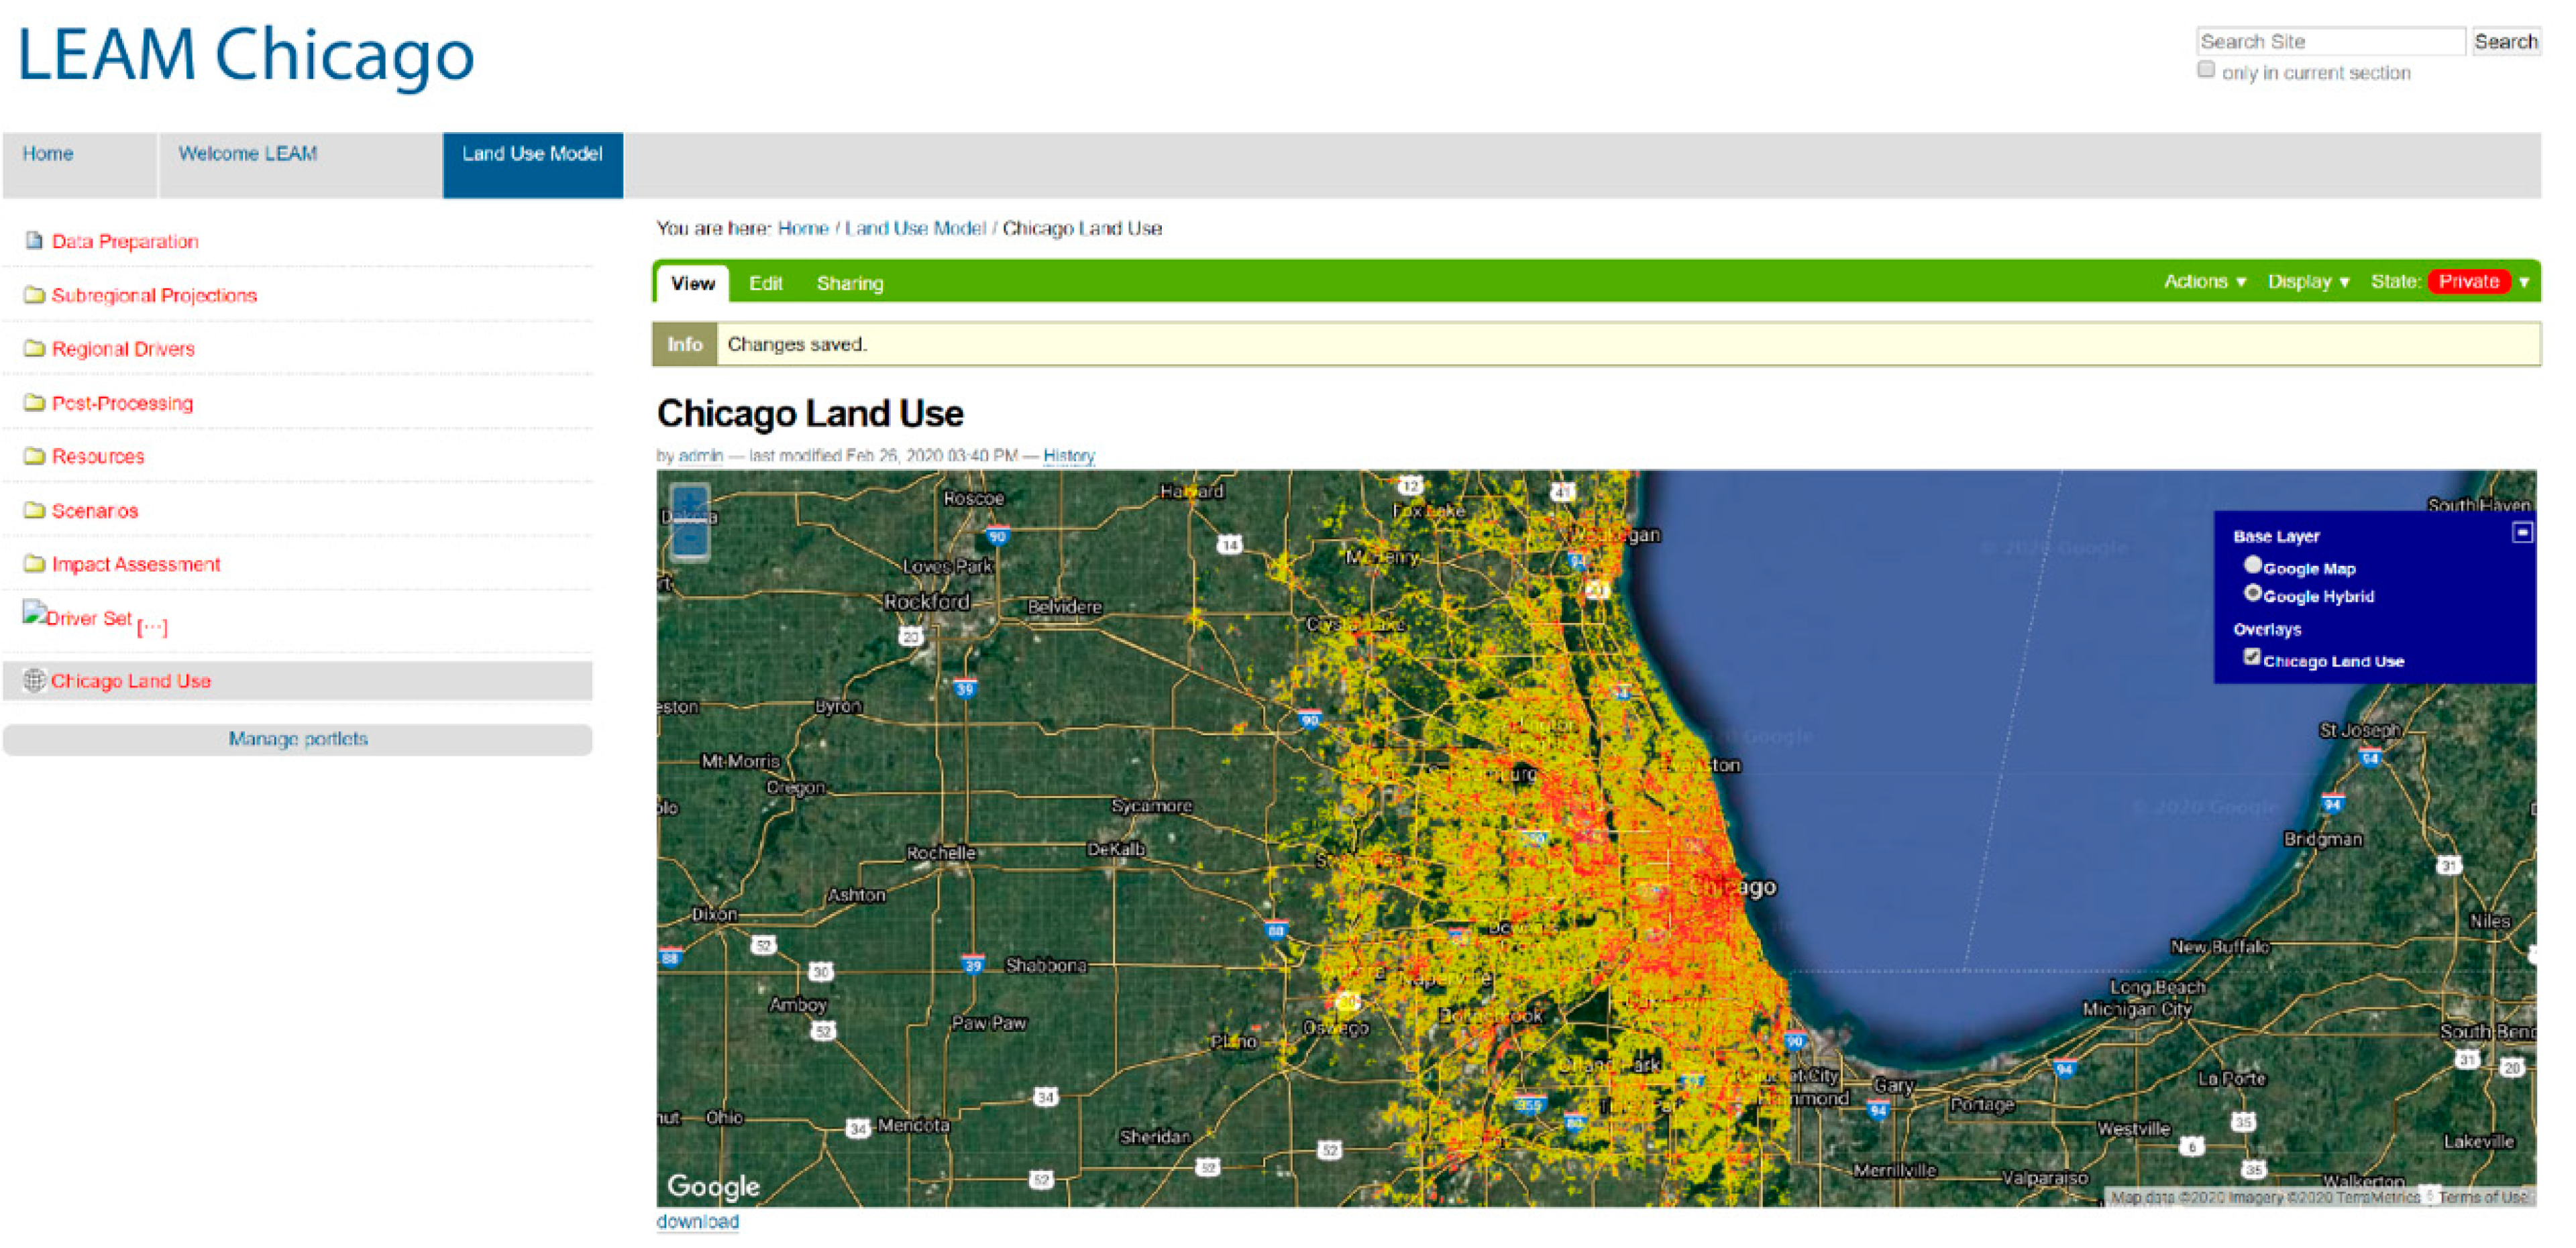Click the Data Preparation page icon
This screenshot has height=1248, width=2576.
pos(34,241)
